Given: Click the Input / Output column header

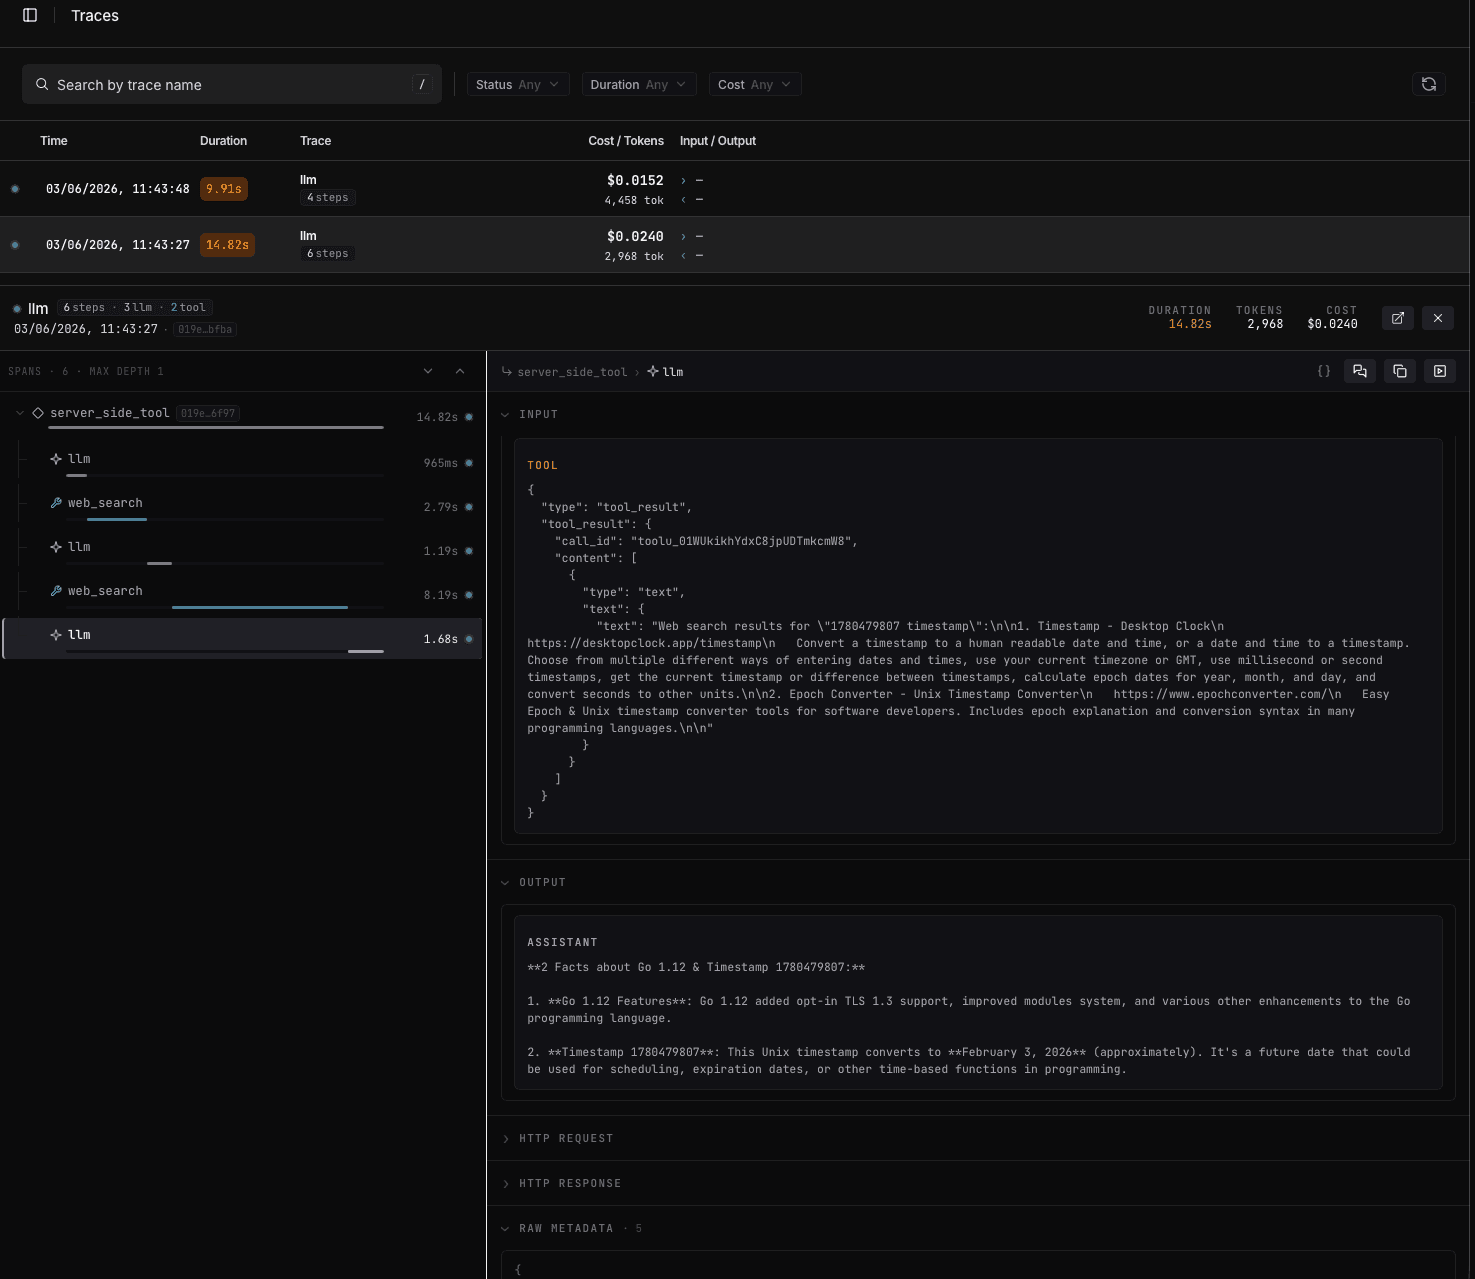Looking at the screenshot, I should click(718, 141).
